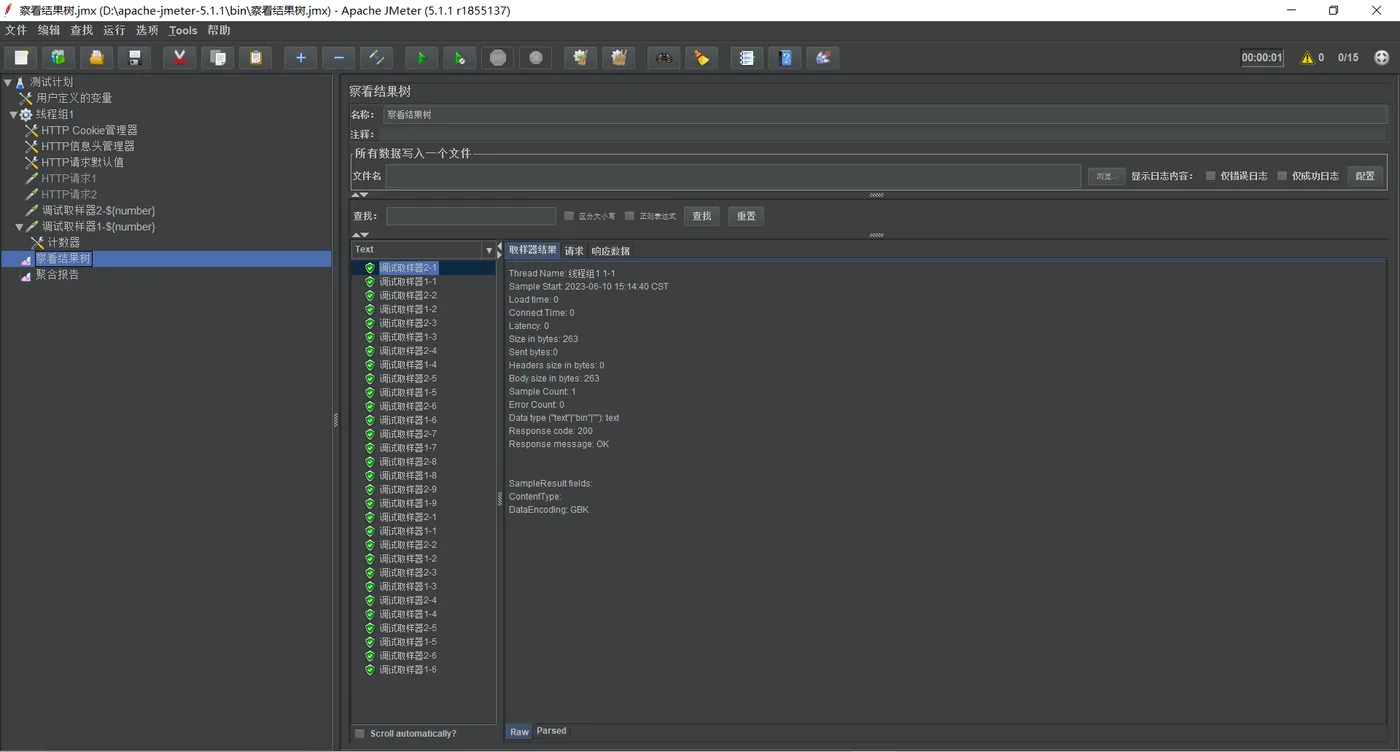This screenshot has height=752, width=1400.
Task: Collapse the 线程组1 tree node
Action: 13,115
